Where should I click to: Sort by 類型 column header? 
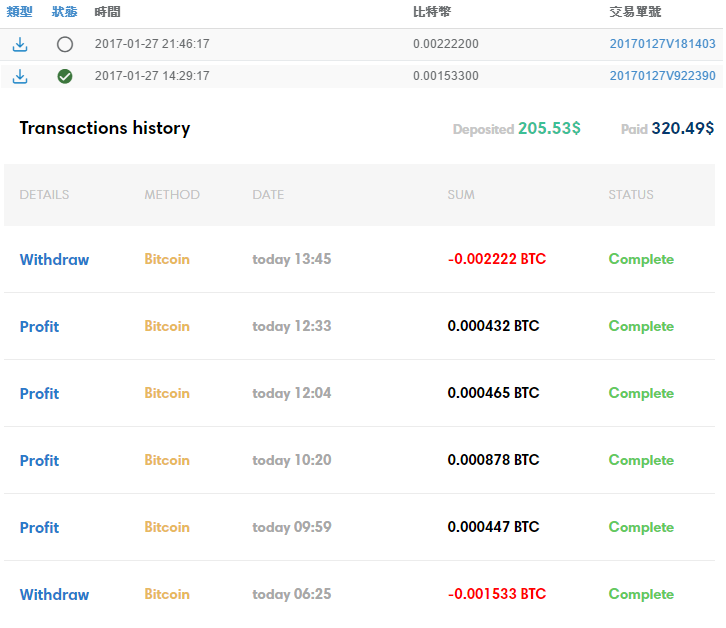[19, 12]
